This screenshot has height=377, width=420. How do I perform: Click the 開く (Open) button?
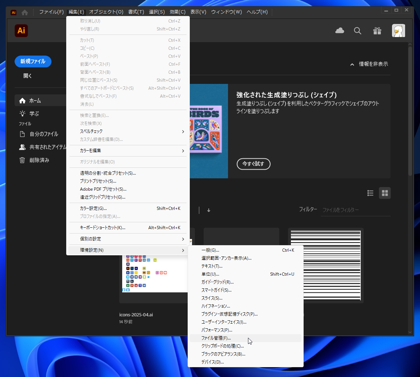(28, 76)
